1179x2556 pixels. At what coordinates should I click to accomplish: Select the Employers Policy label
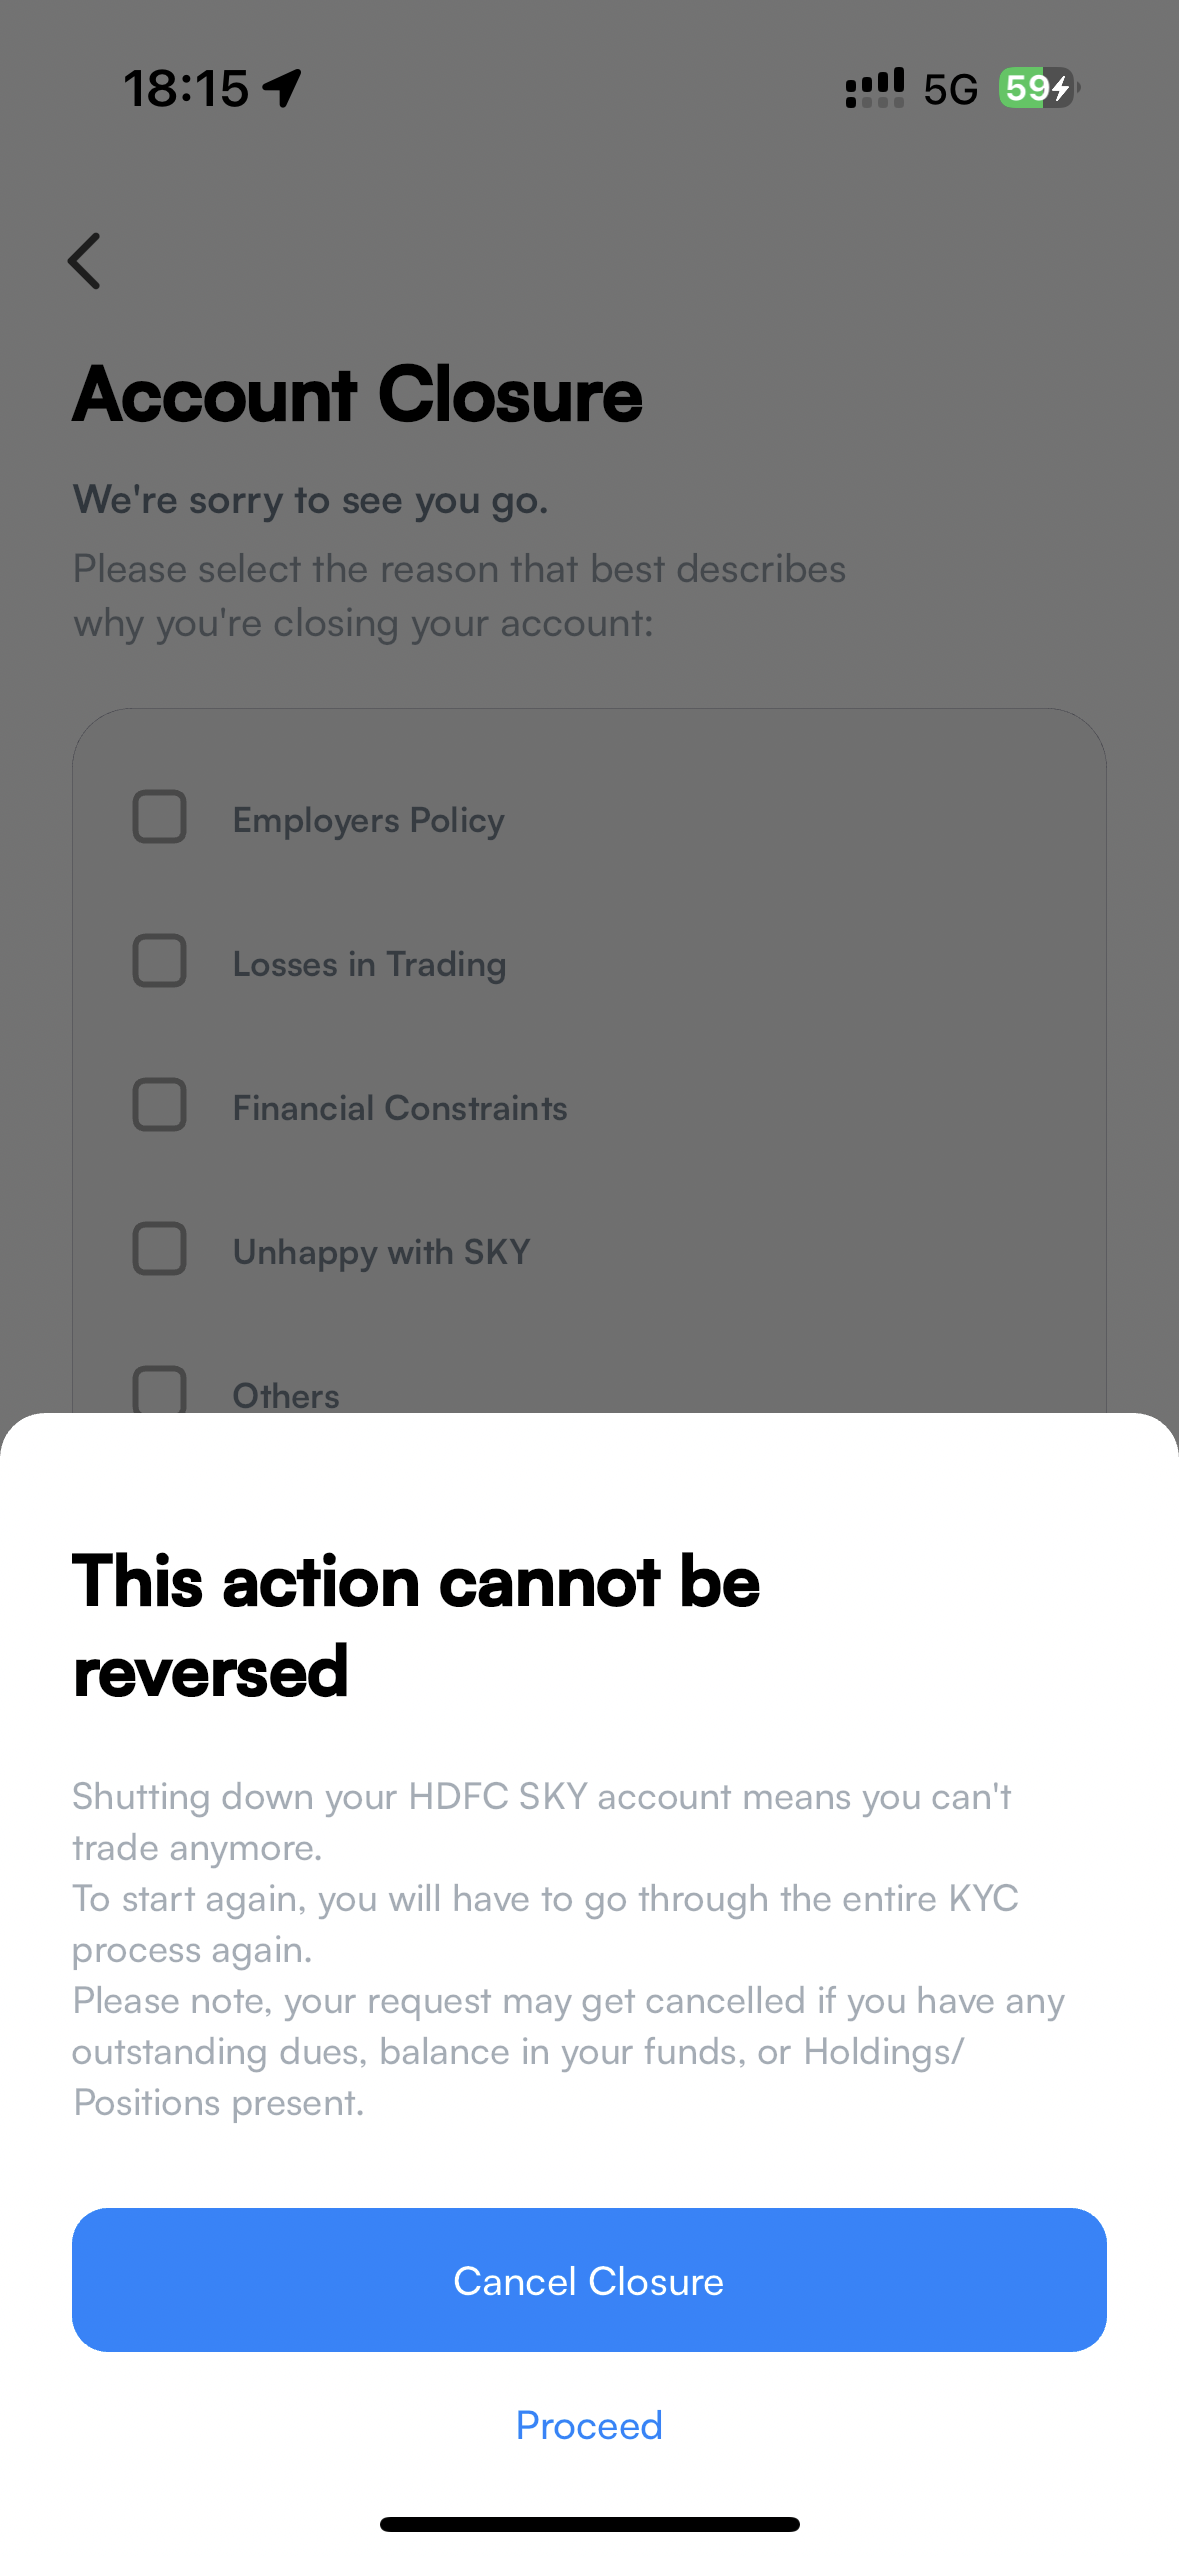point(369,820)
